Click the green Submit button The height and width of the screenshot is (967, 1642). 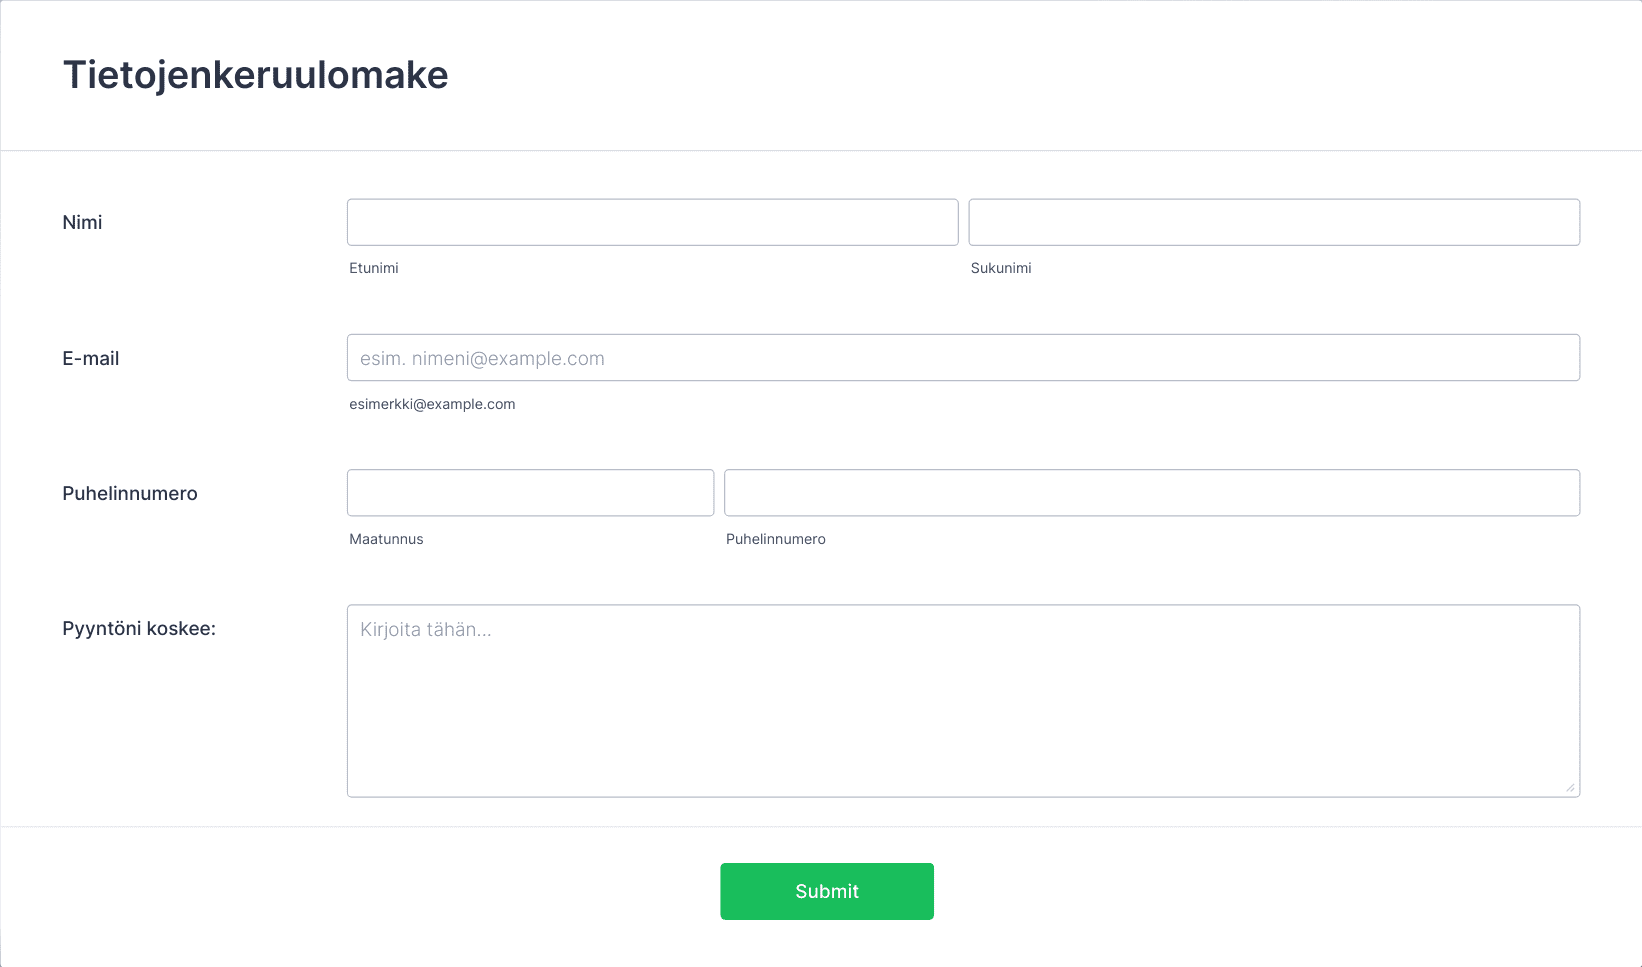click(x=827, y=891)
